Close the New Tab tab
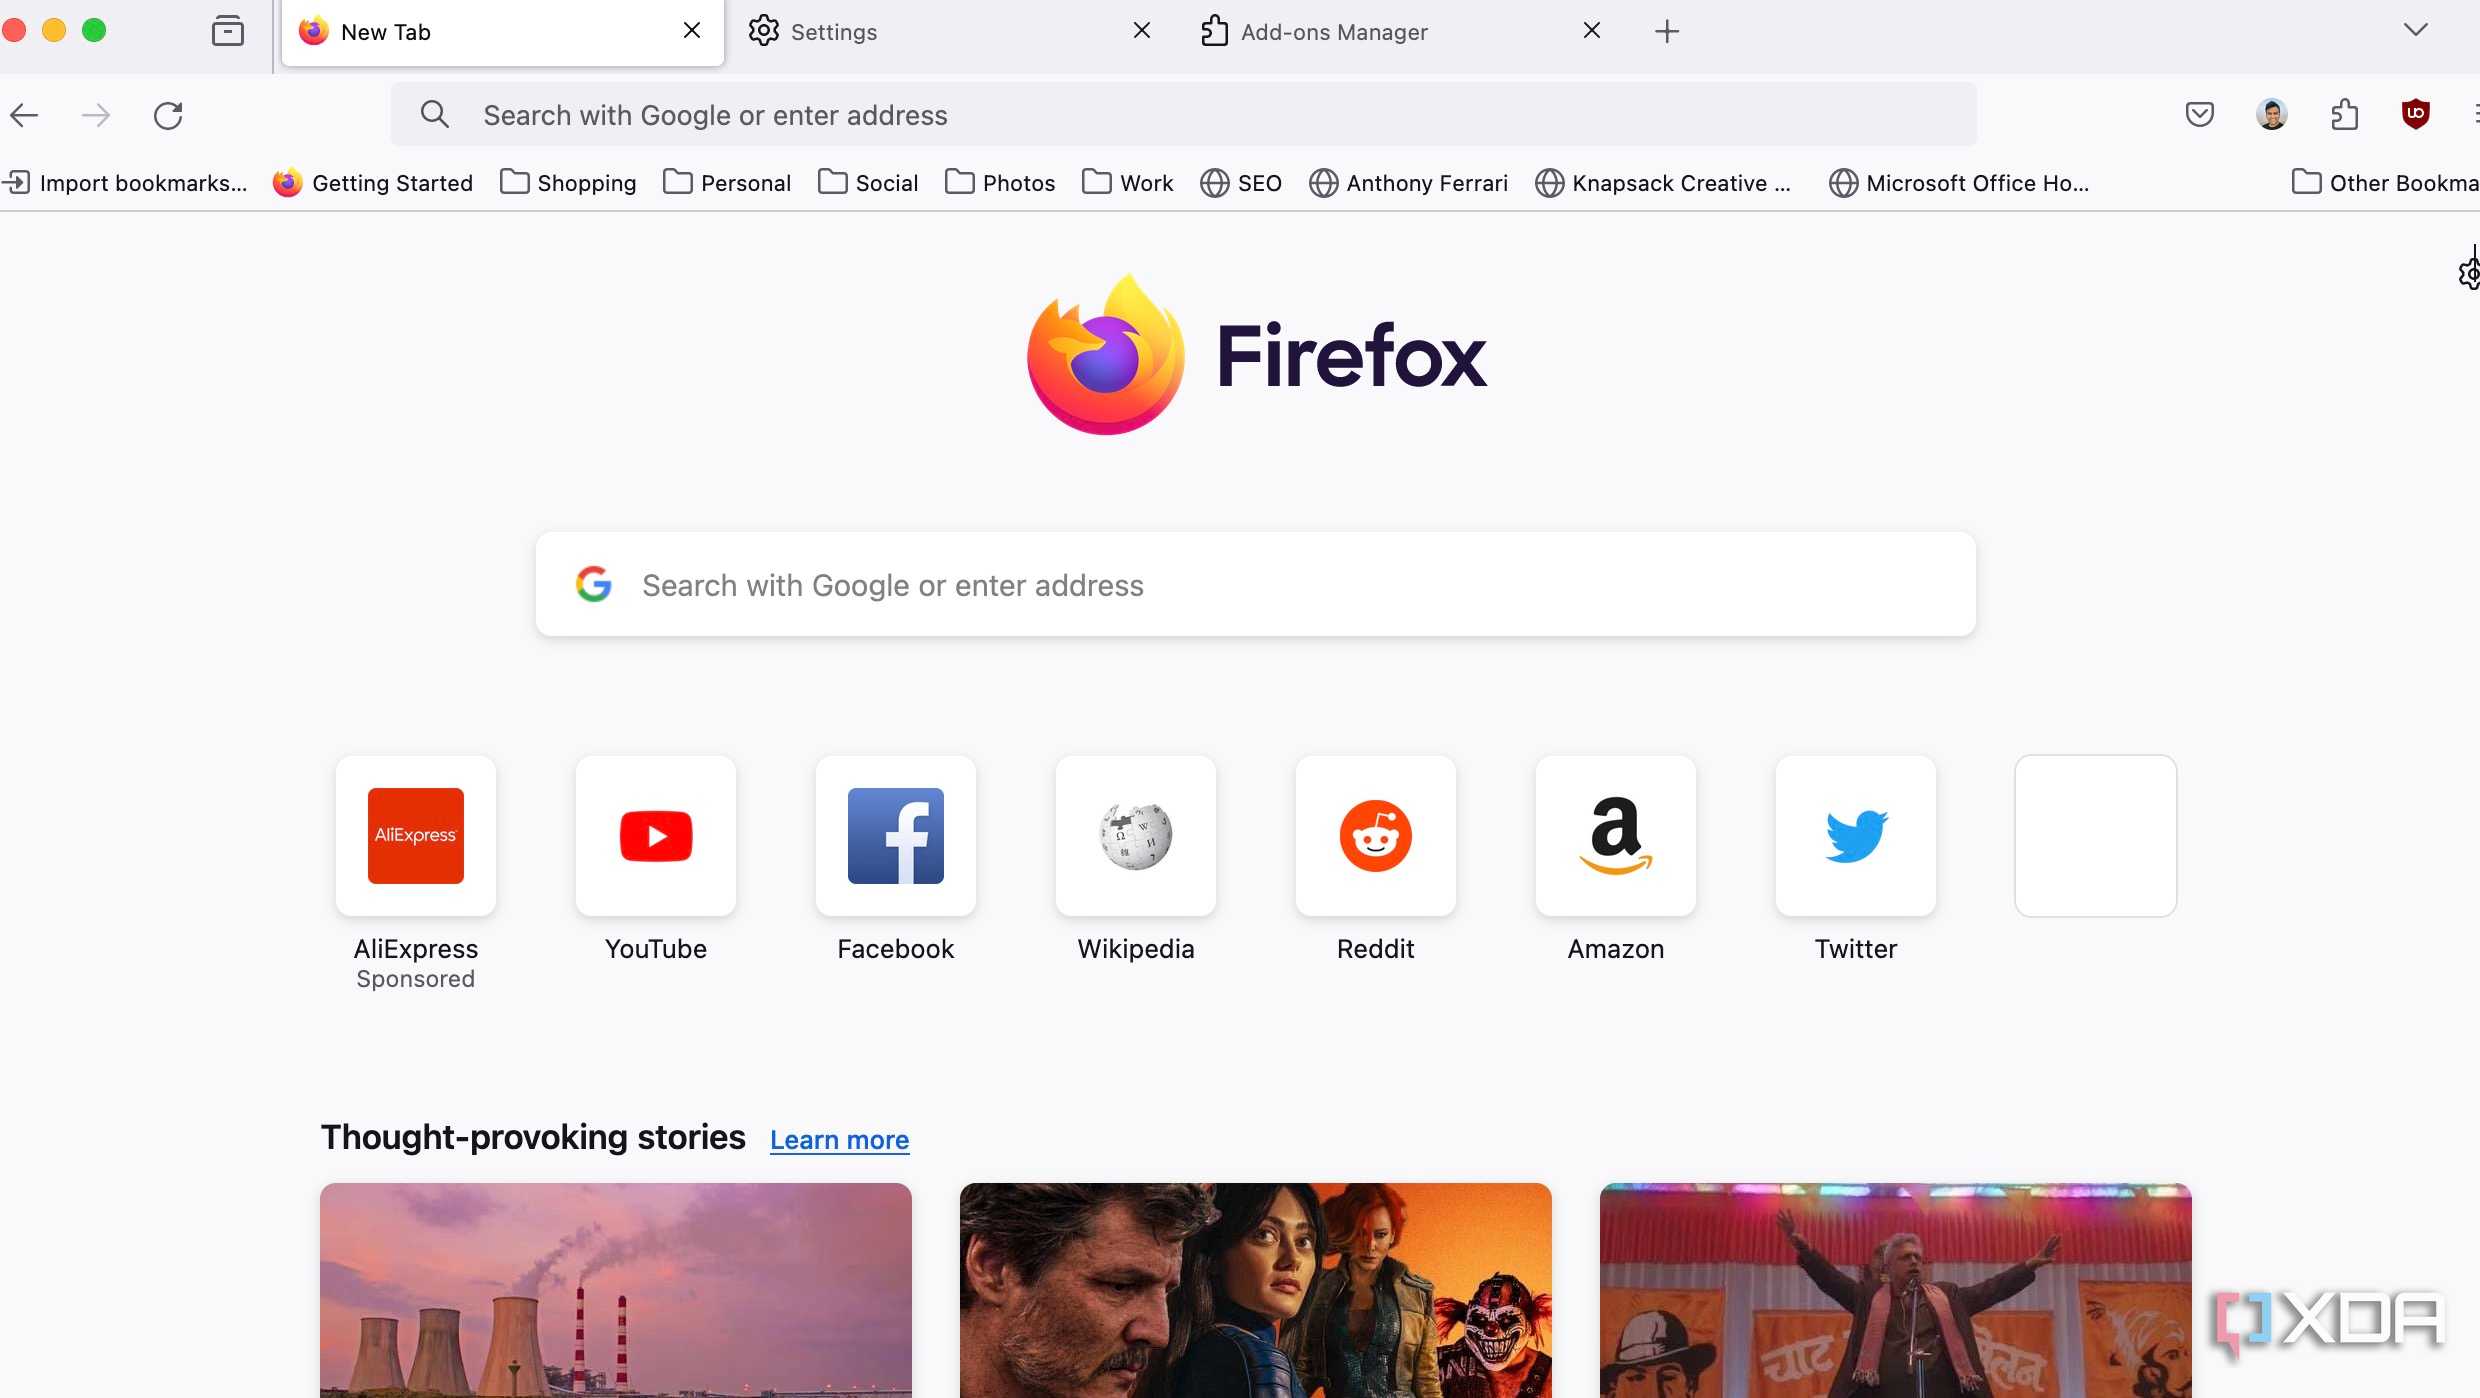 coord(692,31)
